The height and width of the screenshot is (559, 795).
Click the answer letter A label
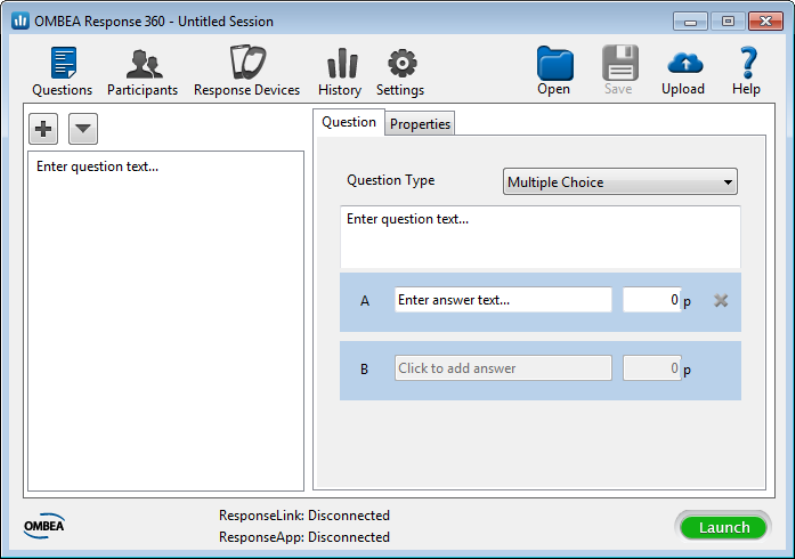click(365, 301)
